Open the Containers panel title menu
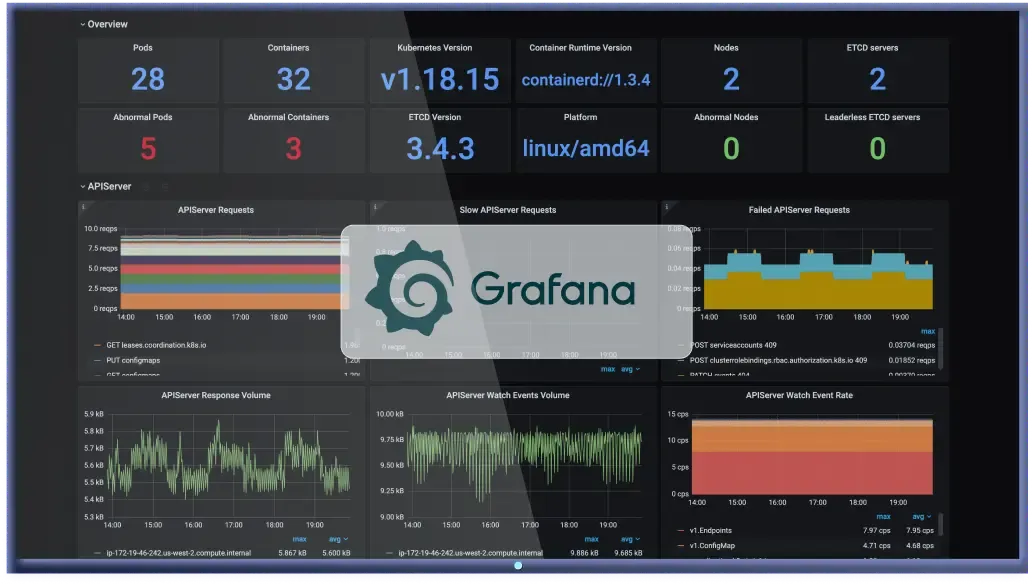The image size is (1032, 585). pos(288,48)
